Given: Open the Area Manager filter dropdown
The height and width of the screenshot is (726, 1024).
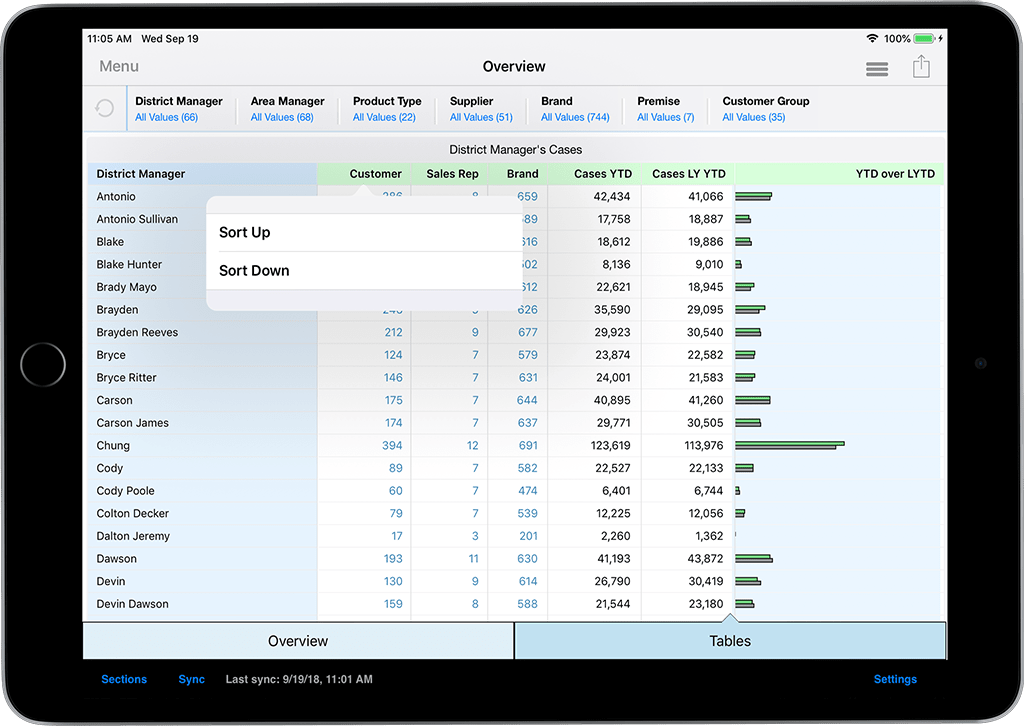Looking at the screenshot, I should coord(287,109).
